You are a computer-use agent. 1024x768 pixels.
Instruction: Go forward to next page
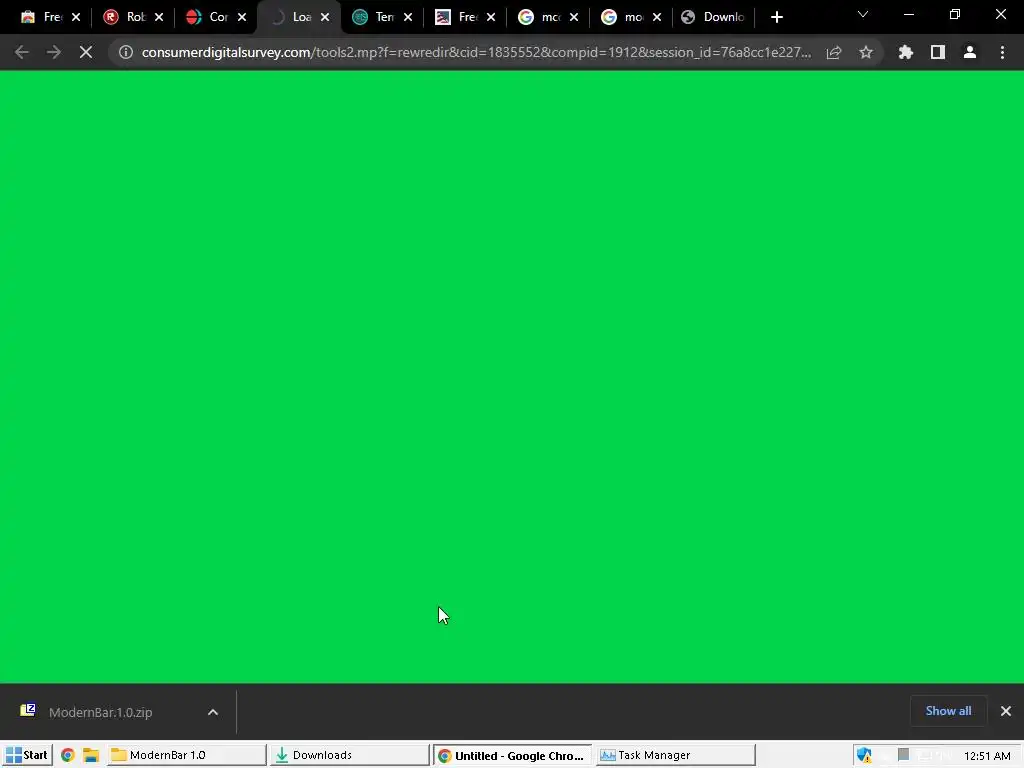coord(54,52)
